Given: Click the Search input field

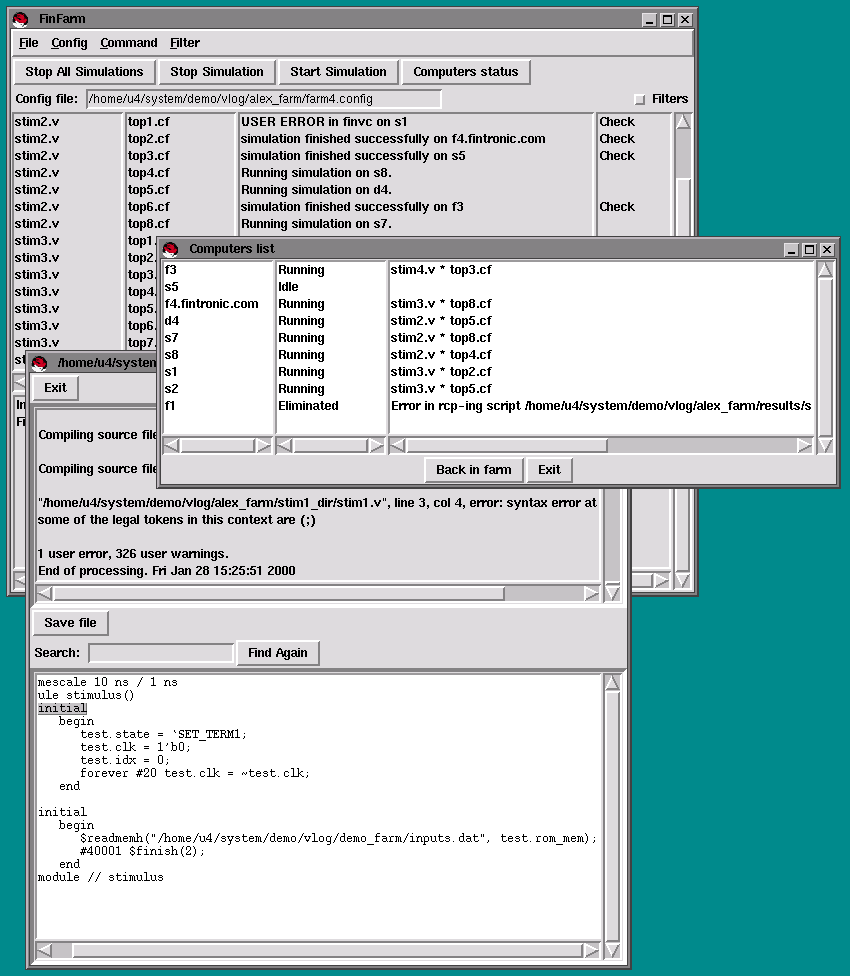Looking at the screenshot, I should [160, 653].
